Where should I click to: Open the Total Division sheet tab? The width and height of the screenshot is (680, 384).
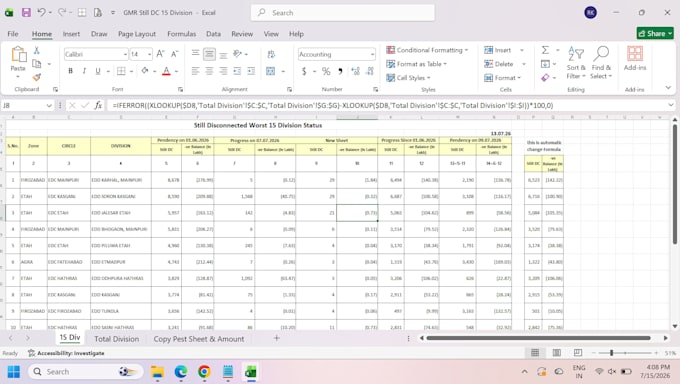tap(117, 339)
